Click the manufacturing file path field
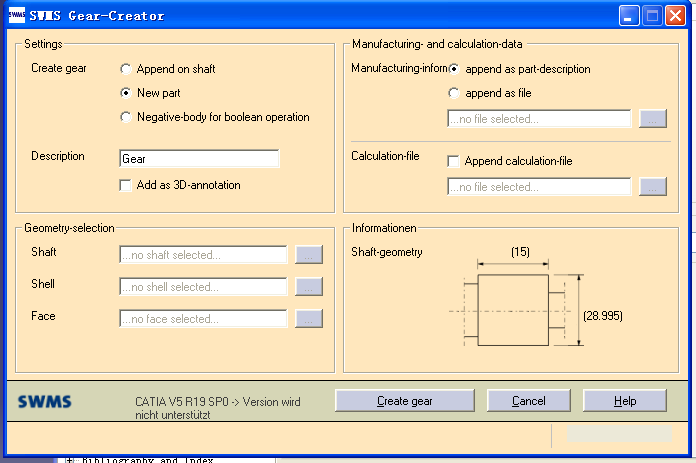This screenshot has height=463, width=696. click(x=539, y=119)
